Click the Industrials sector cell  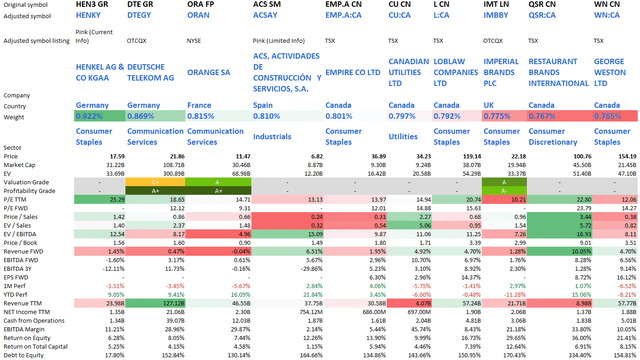(x=272, y=137)
